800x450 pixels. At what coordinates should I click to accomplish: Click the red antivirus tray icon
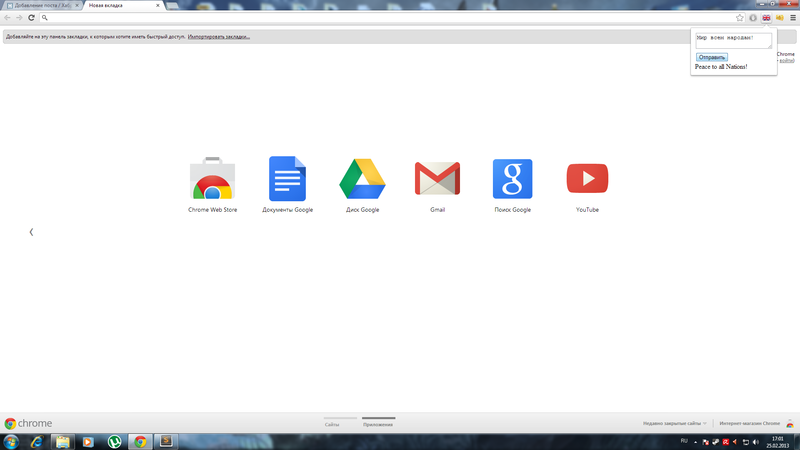point(726,442)
